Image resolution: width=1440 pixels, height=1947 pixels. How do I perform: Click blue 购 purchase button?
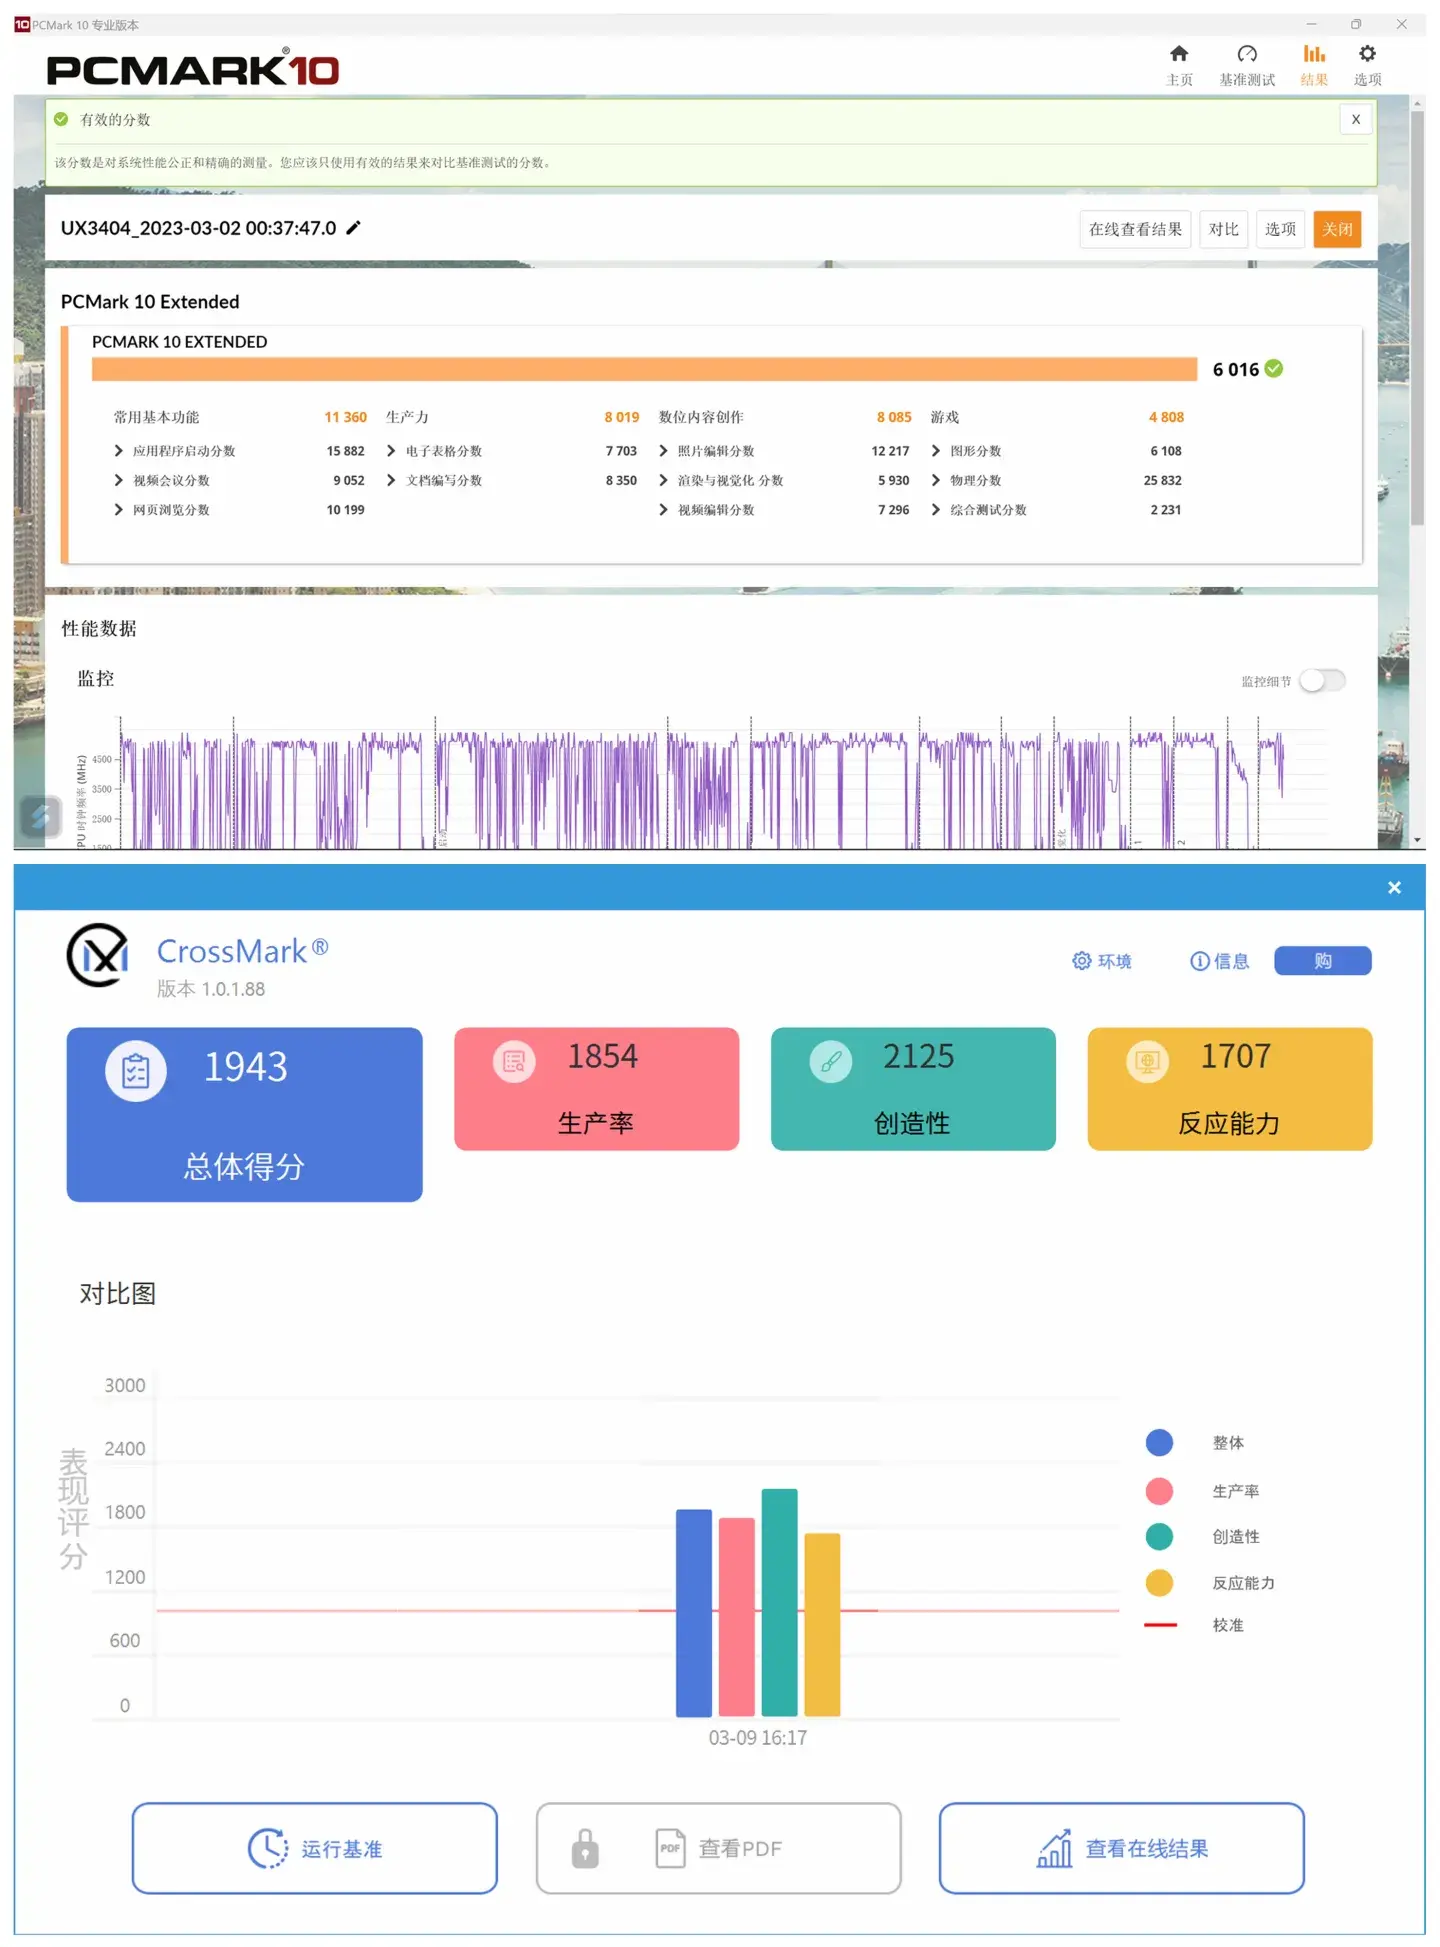1322,961
